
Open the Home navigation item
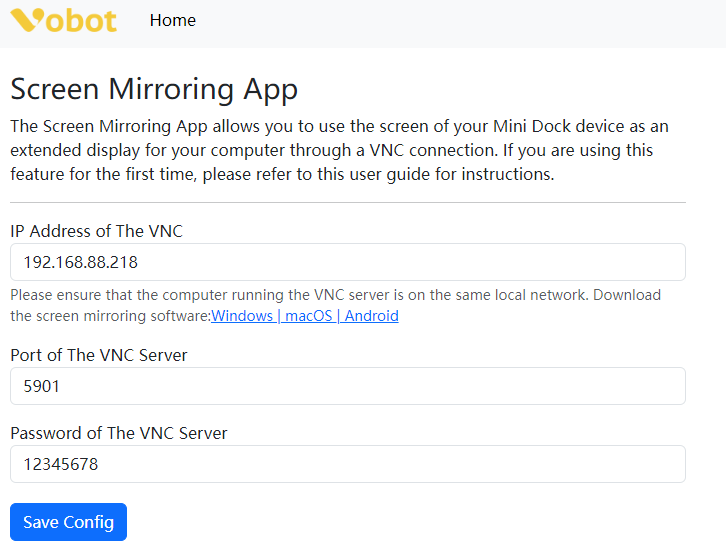[x=173, y=20]
